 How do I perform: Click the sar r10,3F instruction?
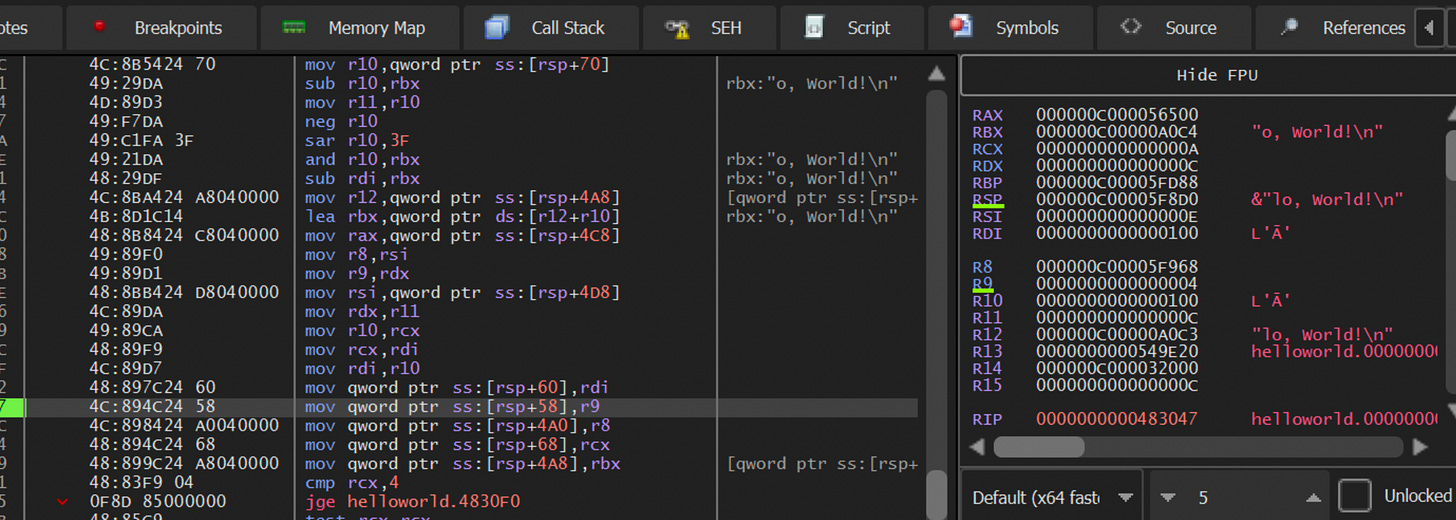click(357, 141)
